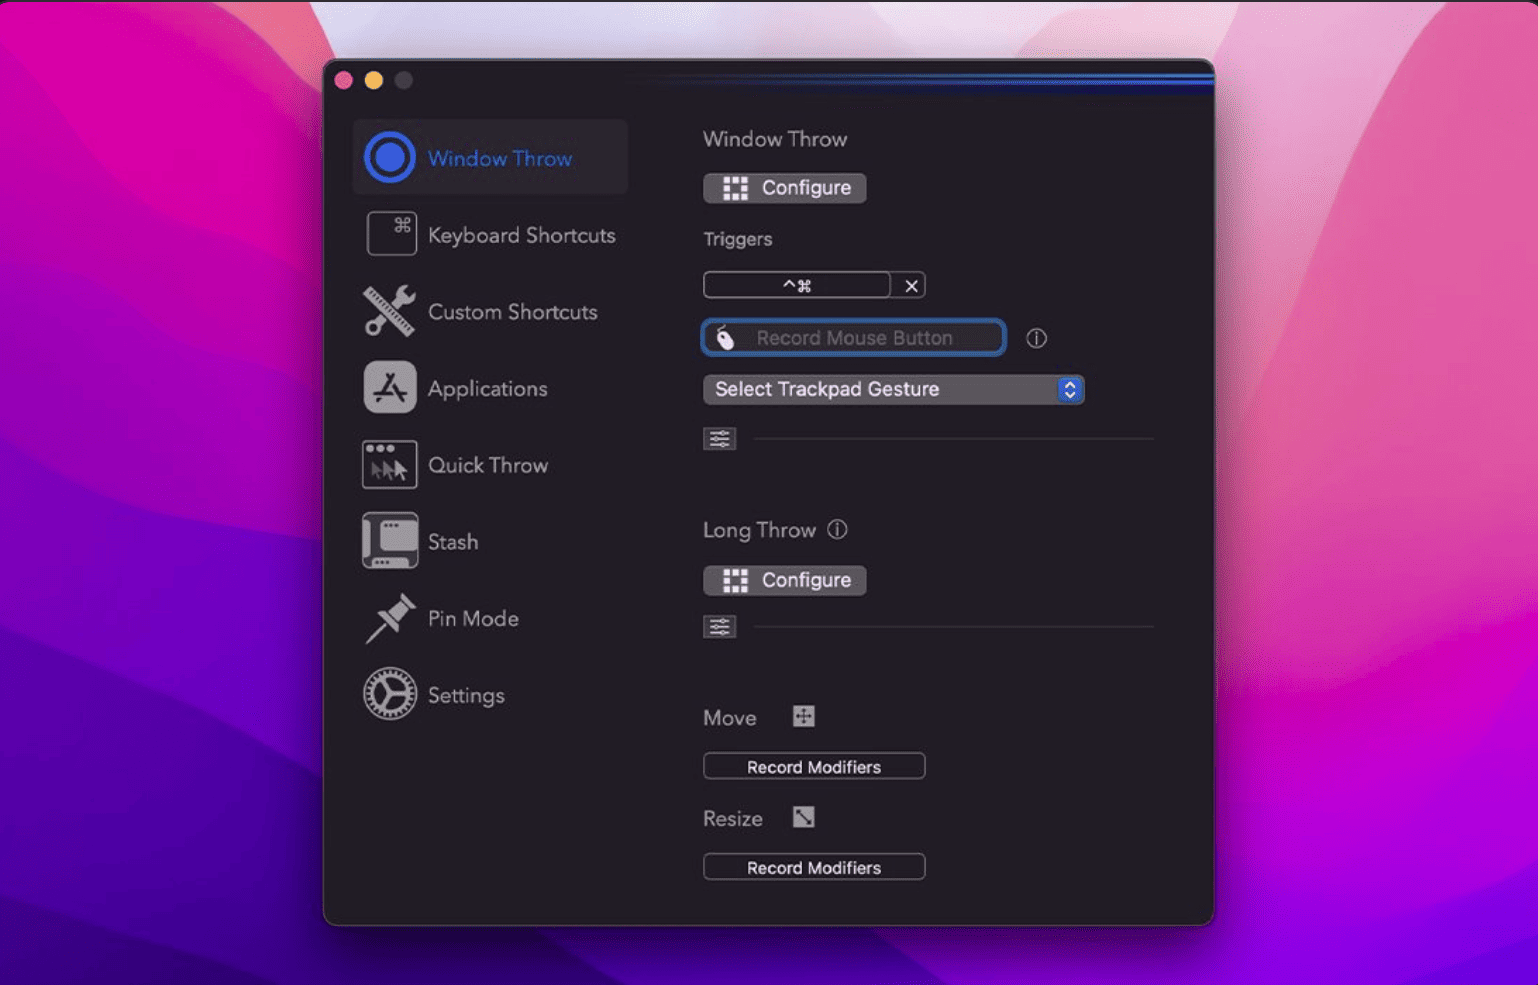Open the Quick Throw section
Viewport: 1538px width, 985px height.
[490, 465]
